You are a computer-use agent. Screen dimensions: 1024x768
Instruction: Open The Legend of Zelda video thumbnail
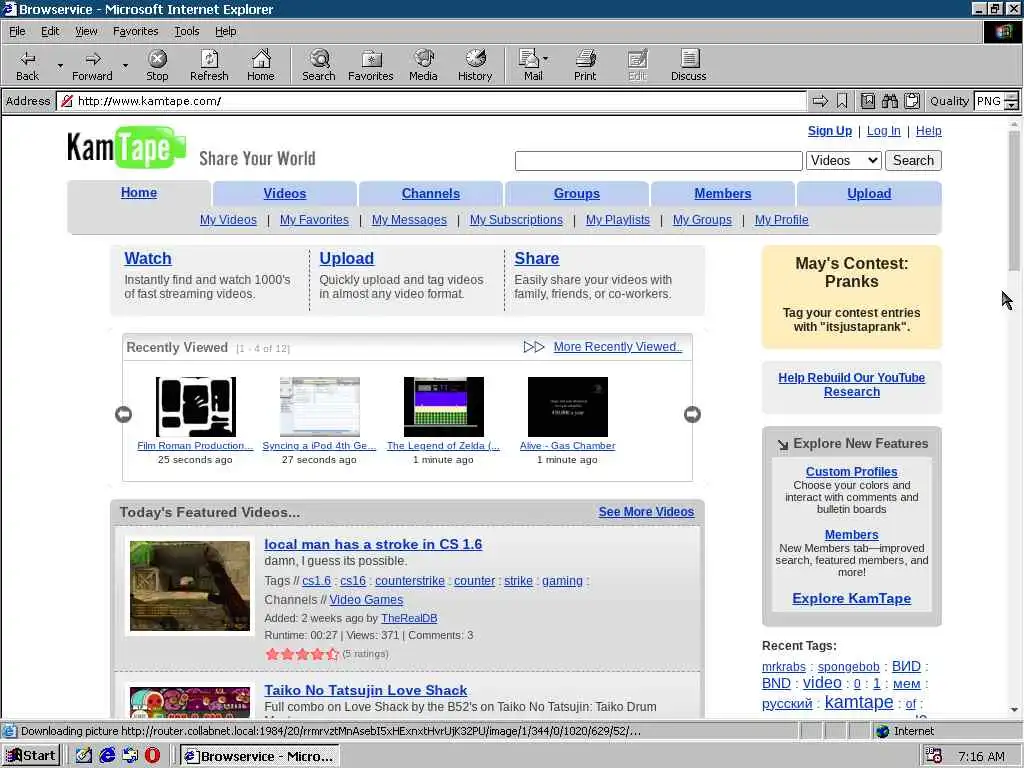443,407
